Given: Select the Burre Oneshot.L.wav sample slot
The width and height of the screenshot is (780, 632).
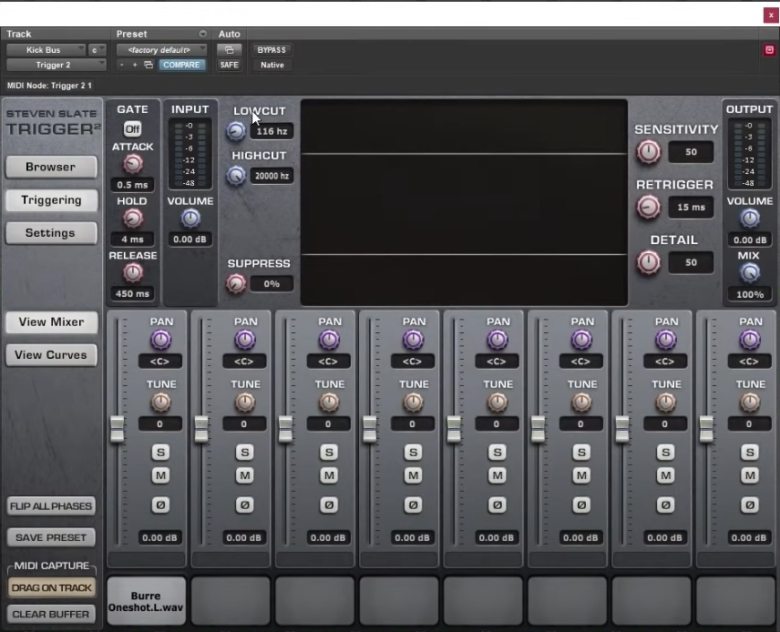Looking at the screenshot, I should coord(146,601).
